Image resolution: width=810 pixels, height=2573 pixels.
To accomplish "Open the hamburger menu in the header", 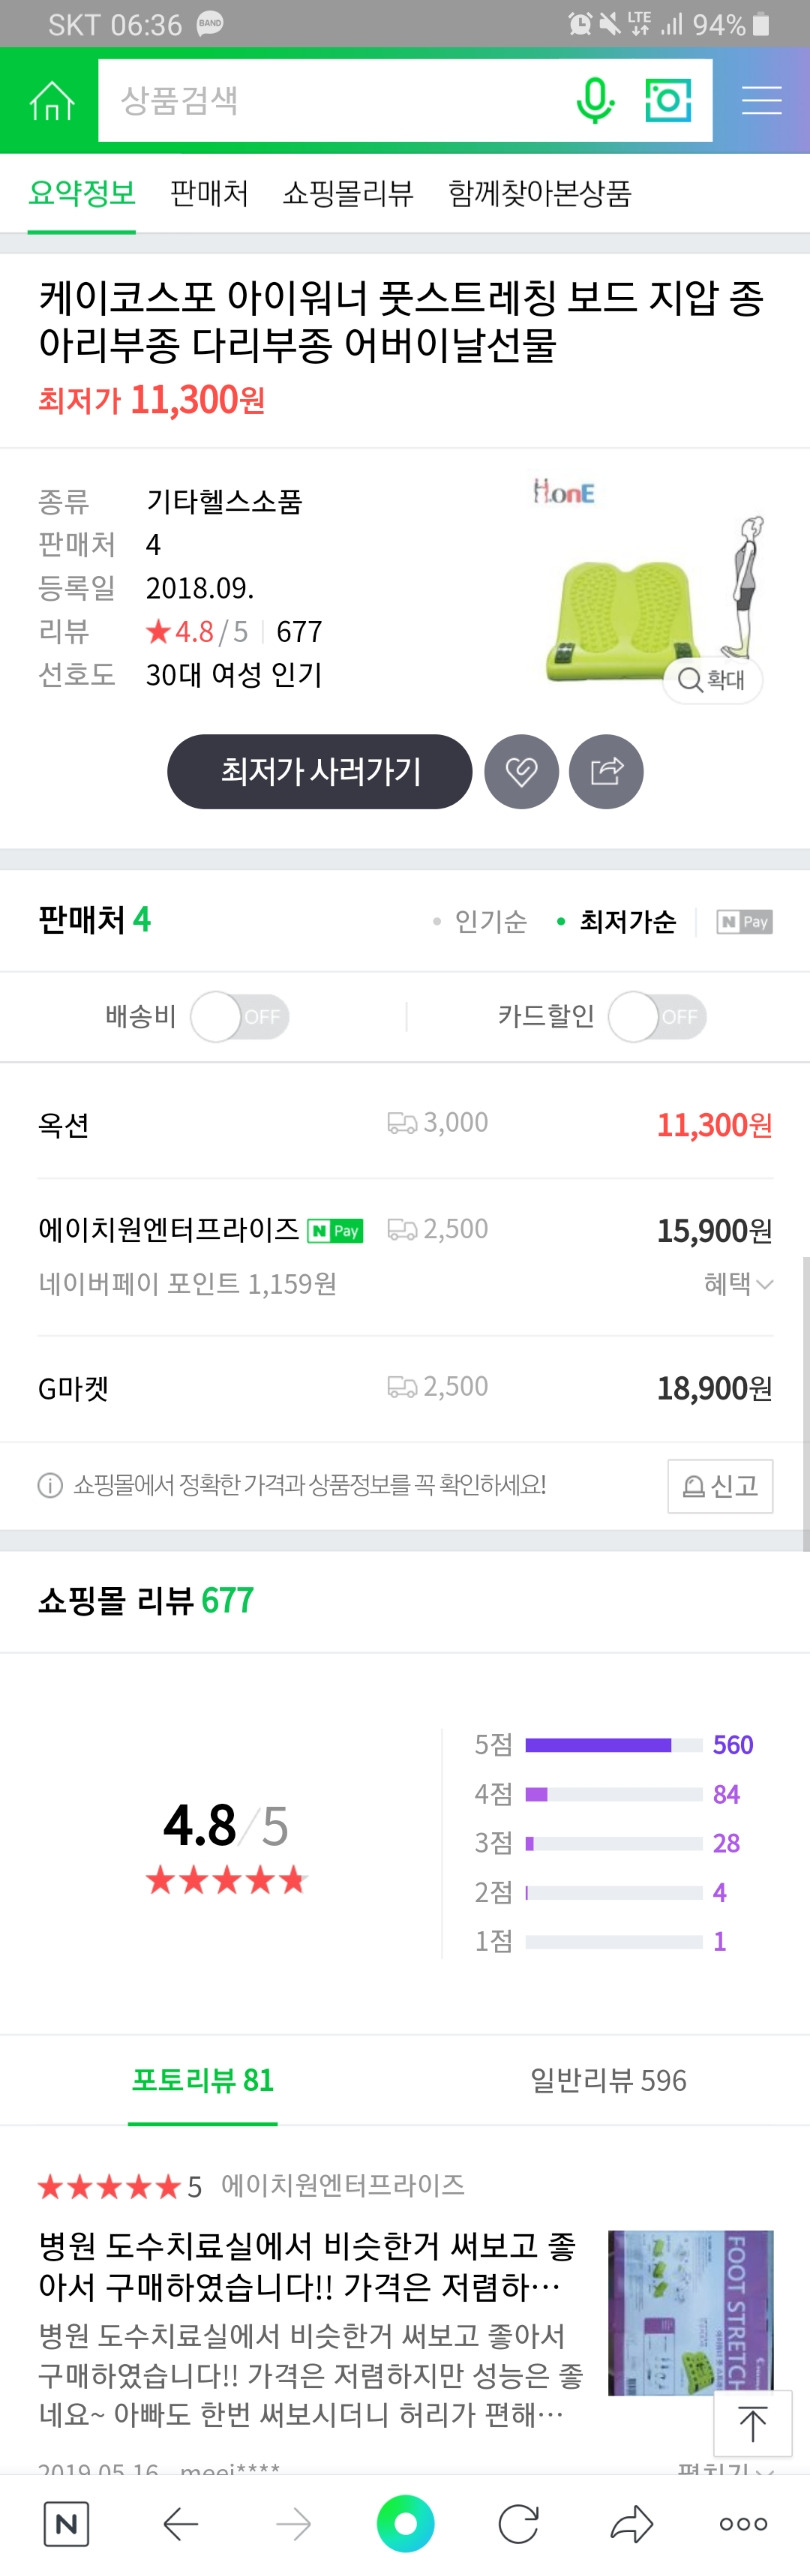I will point(761,100).
